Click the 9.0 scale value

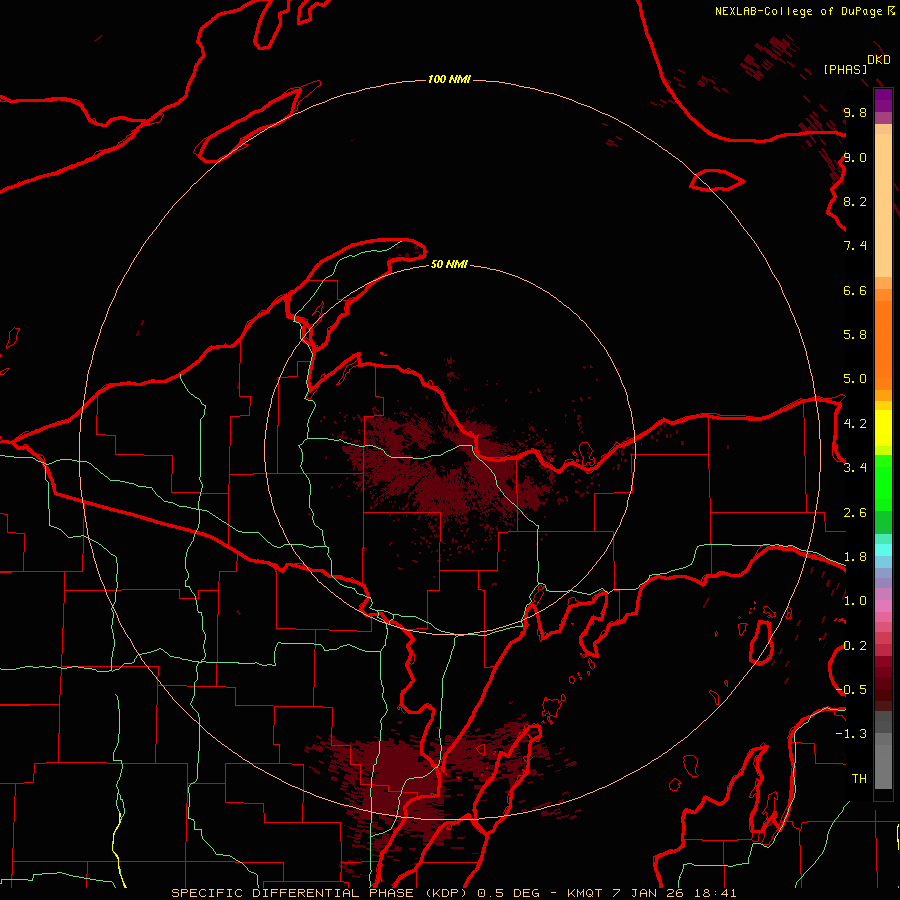pos(855,157)
